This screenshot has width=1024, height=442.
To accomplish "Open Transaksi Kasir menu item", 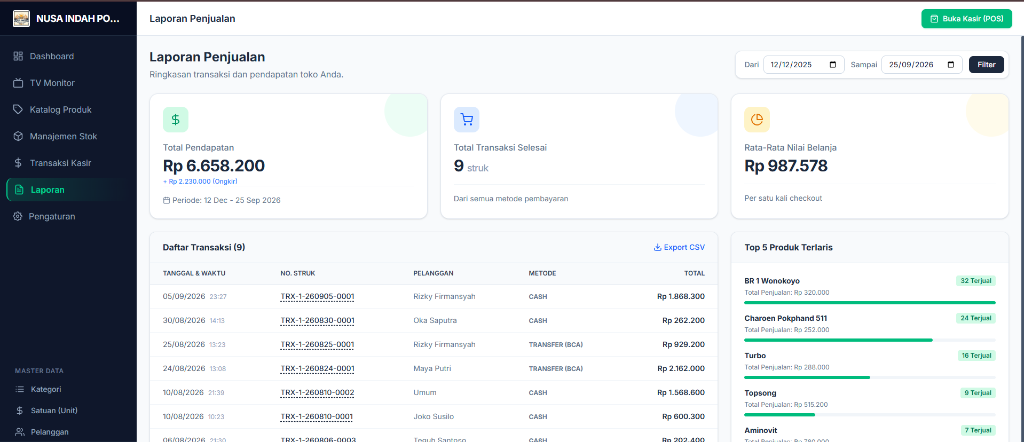I will [x=68, y=163].
